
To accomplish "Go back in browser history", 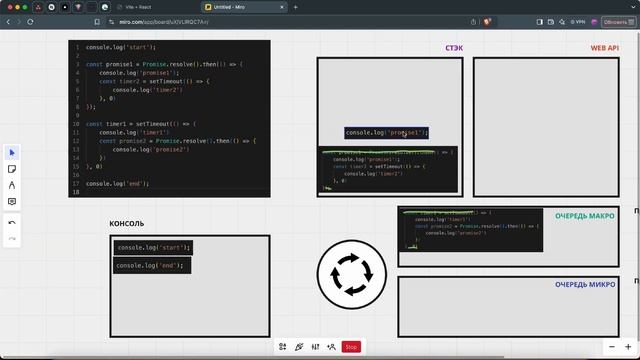I will tap(8, 22).
